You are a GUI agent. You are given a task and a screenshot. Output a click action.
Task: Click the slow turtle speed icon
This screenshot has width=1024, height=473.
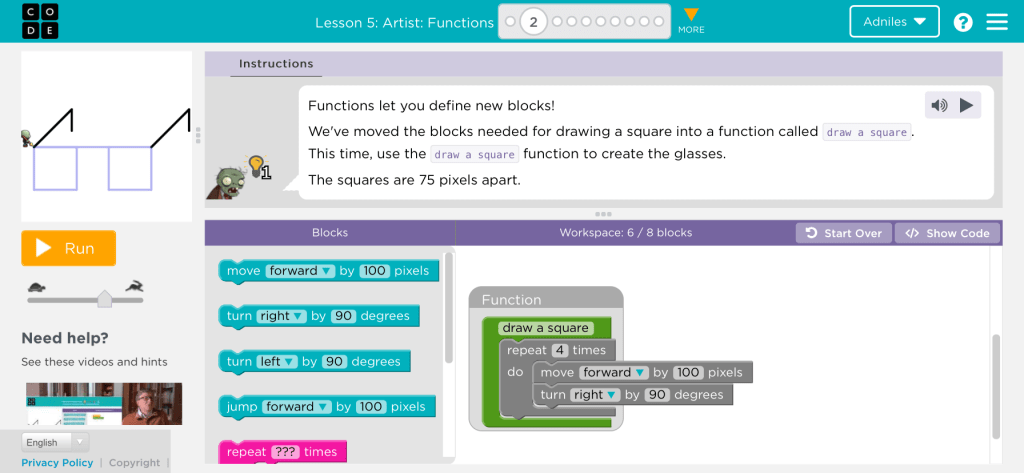37,287
